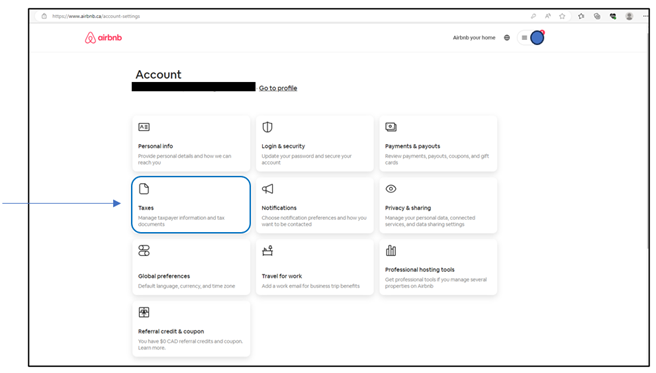Click 'Manage your personal data, connected services' text

[x=430, y=221]
